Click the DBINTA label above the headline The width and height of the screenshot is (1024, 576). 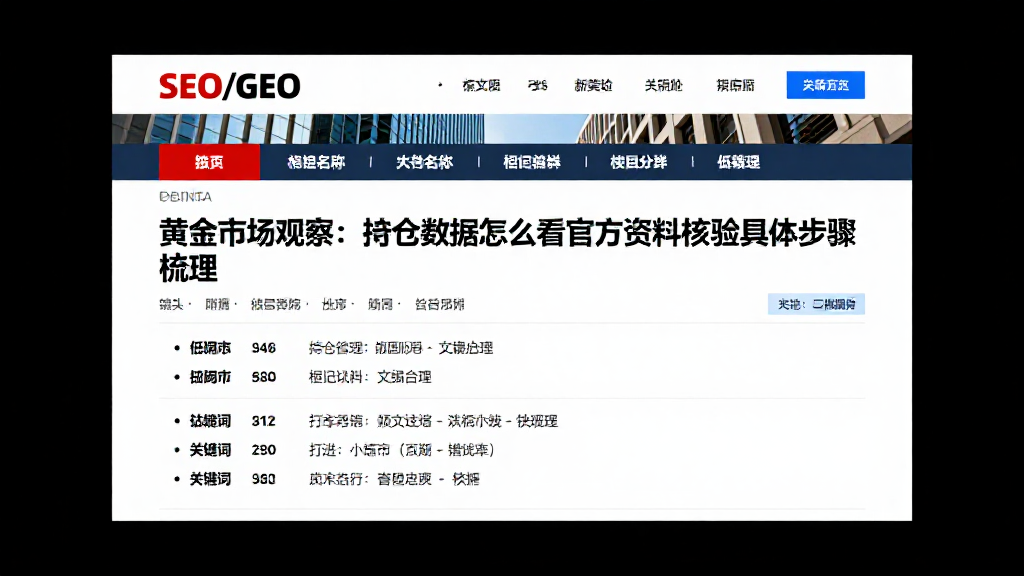185,197
